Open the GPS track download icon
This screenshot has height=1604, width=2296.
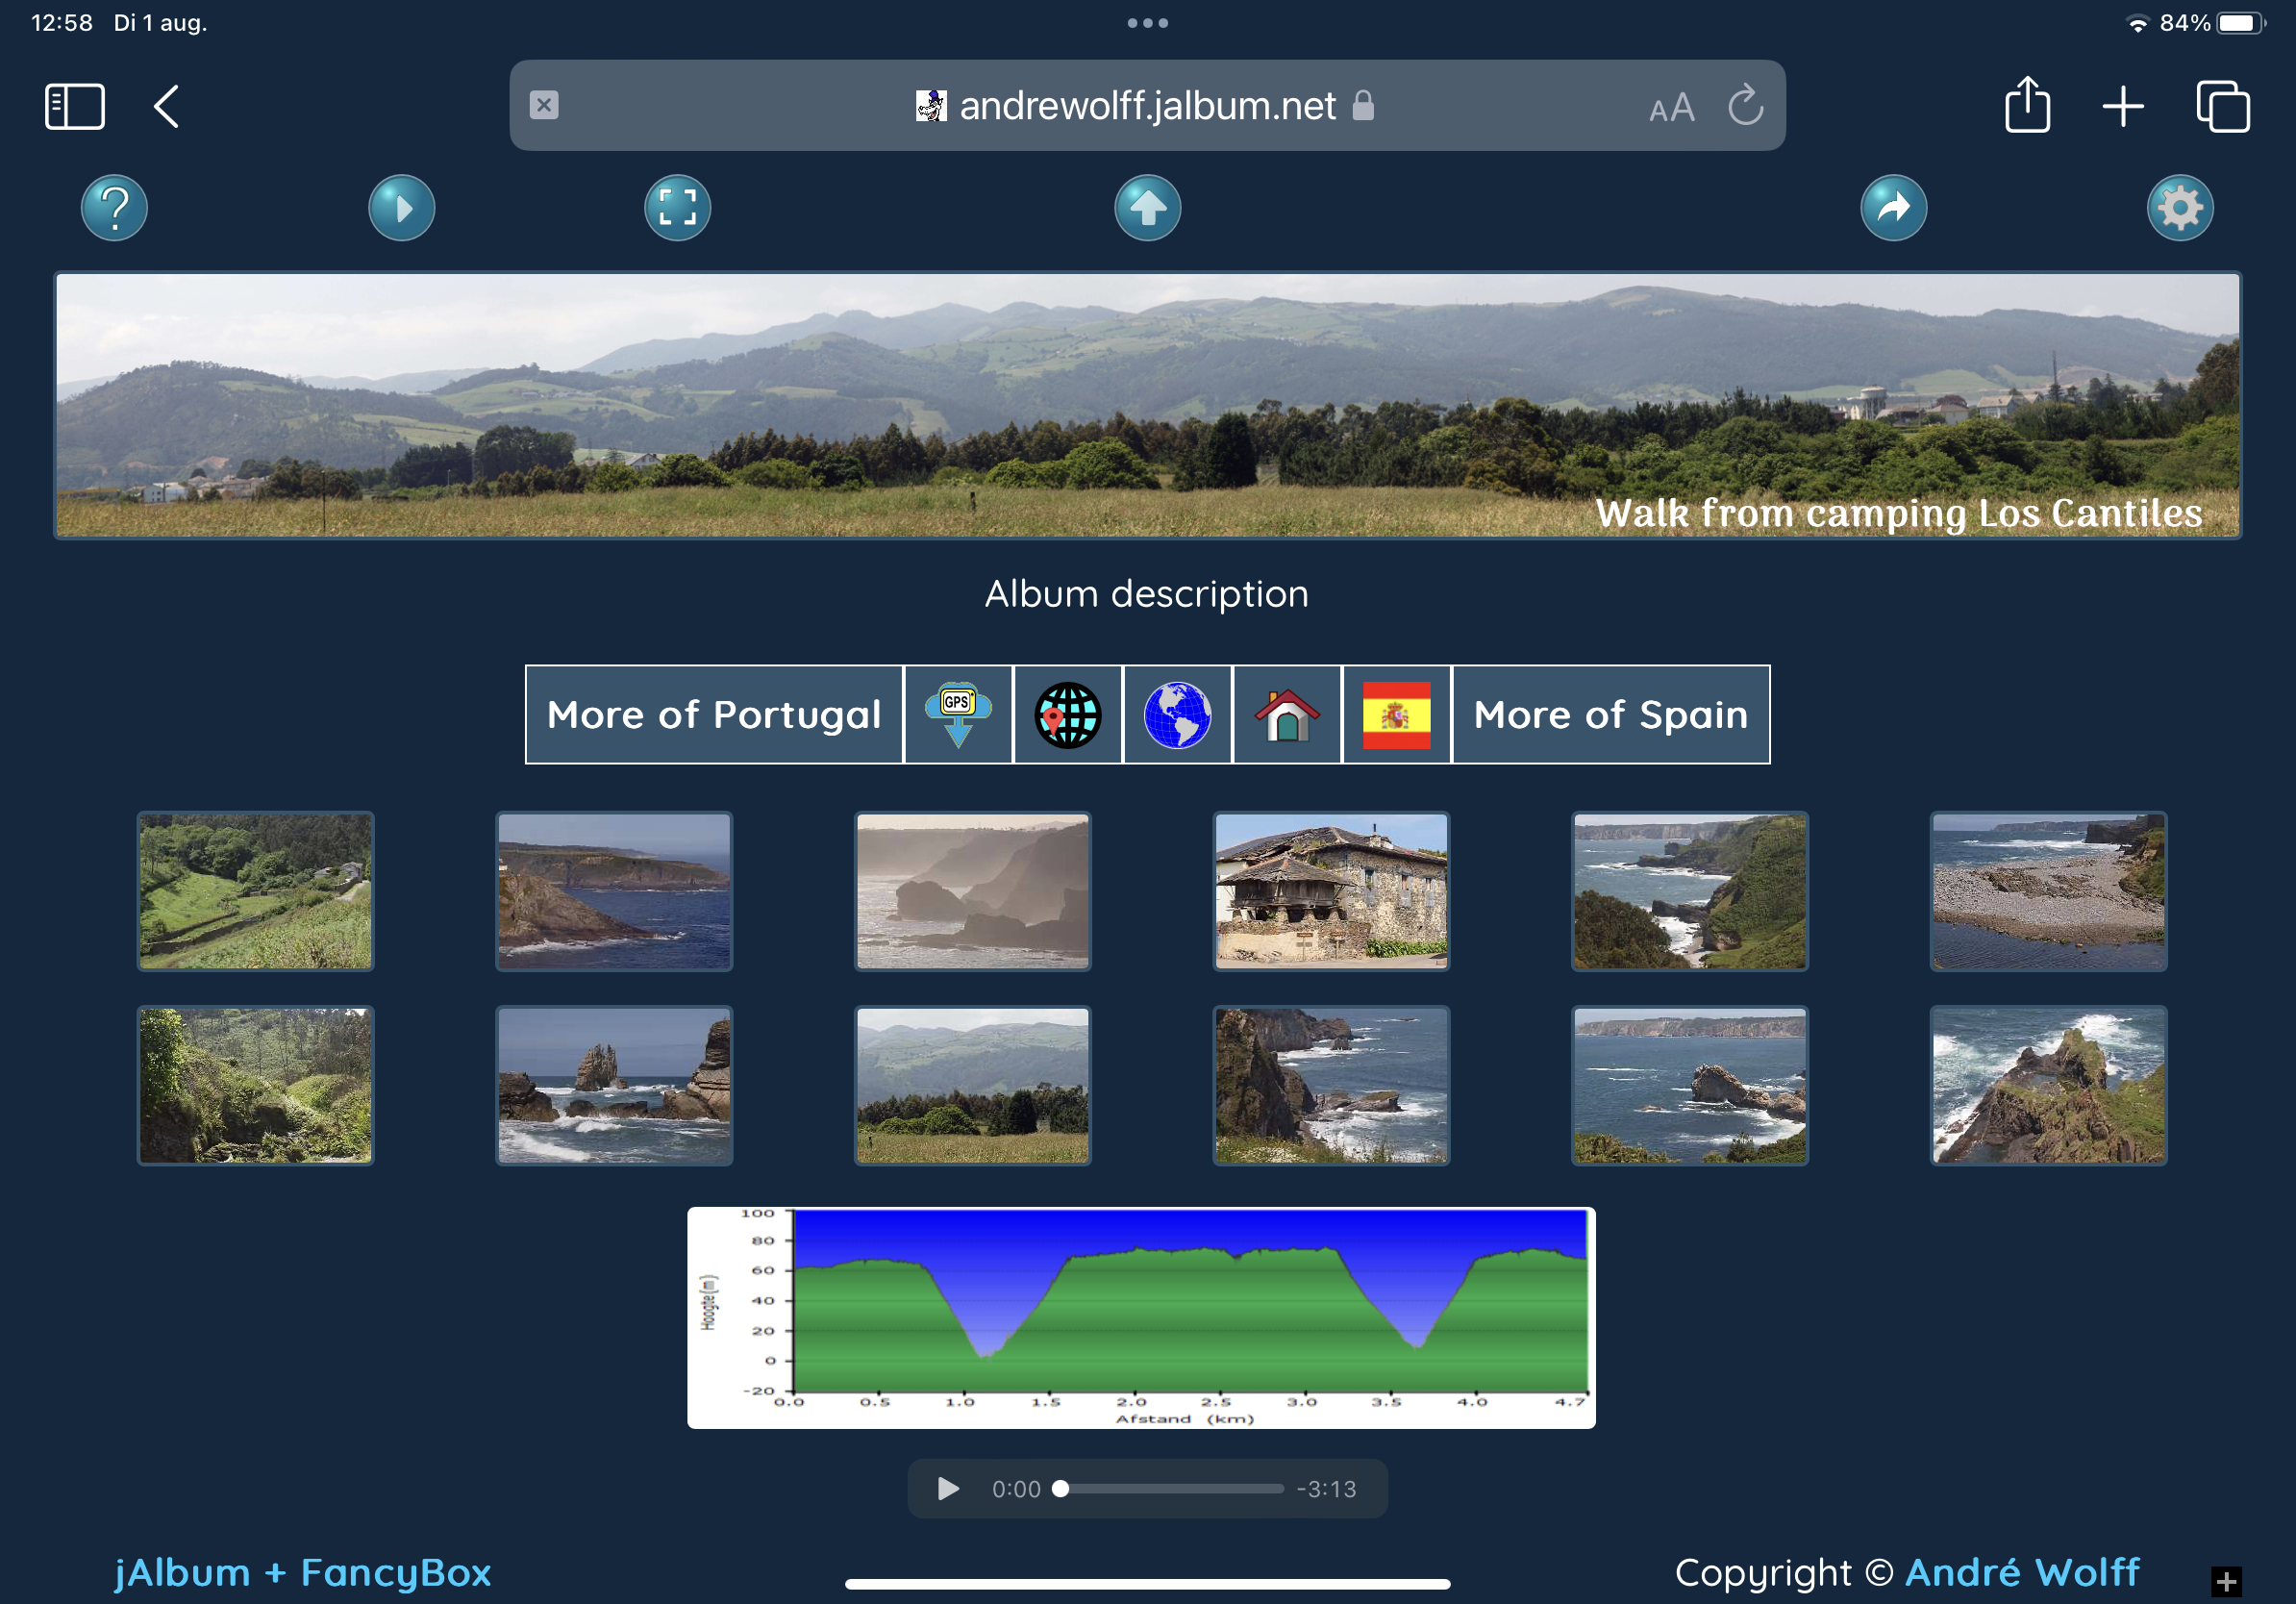coord(958,715)
